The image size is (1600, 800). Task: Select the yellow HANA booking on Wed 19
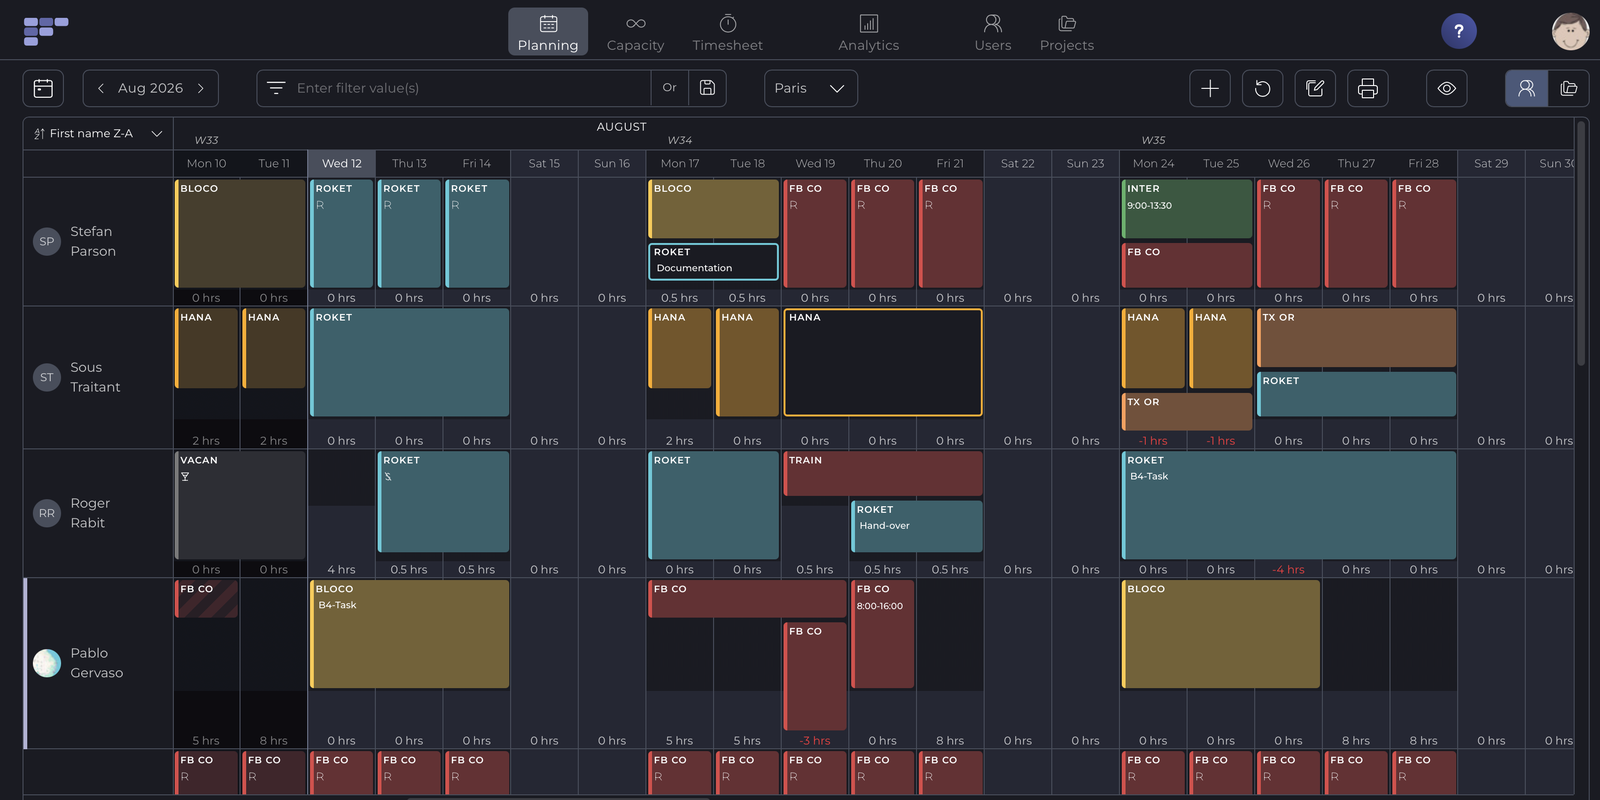pyautogui.click(x=883, y=362)
